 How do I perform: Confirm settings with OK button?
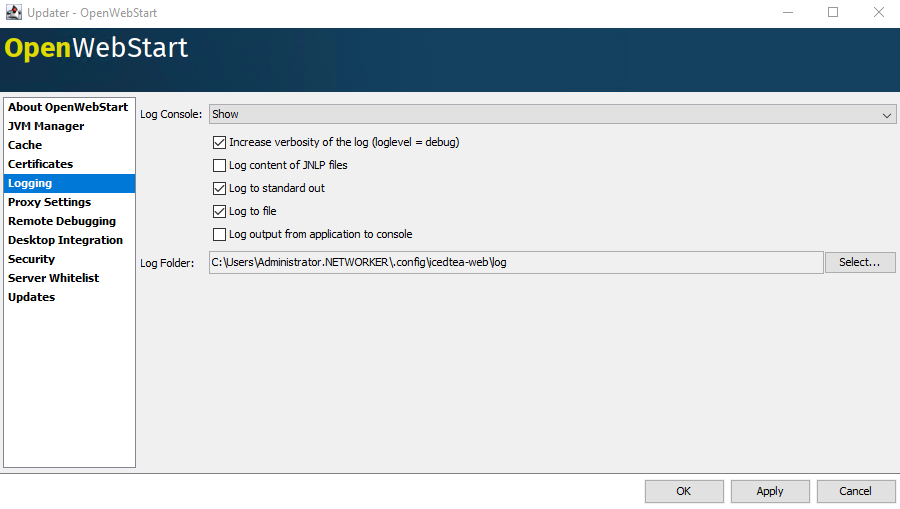tap(684, 491)
